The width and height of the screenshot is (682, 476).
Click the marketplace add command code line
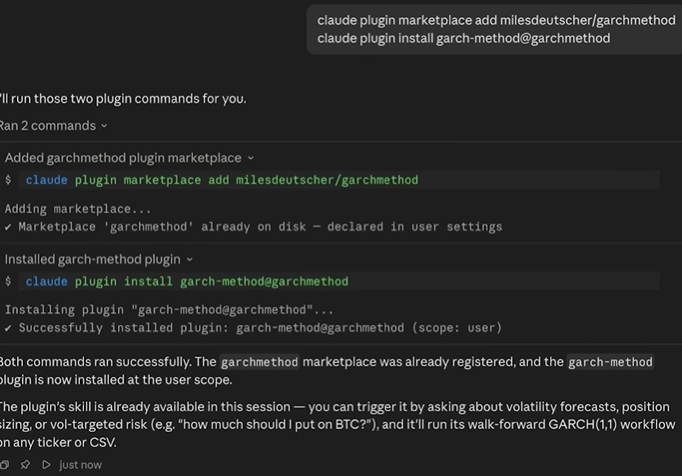(339, 180)
